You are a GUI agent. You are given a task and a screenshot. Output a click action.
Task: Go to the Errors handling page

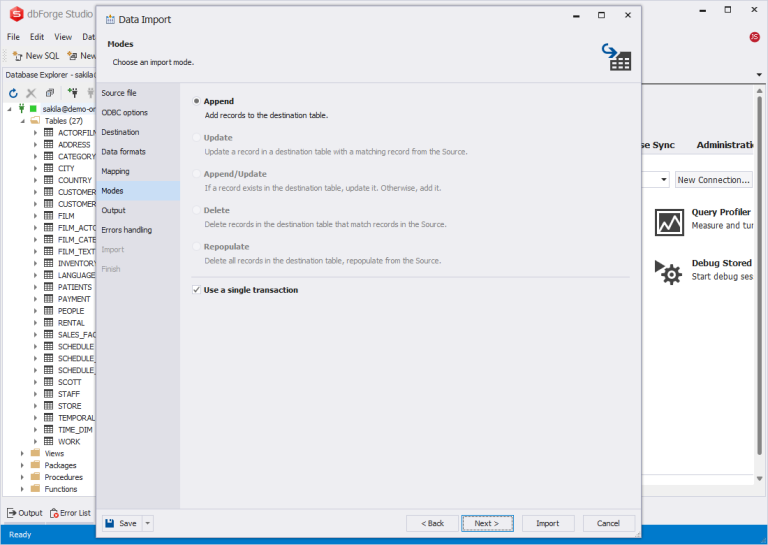point(127,230)
